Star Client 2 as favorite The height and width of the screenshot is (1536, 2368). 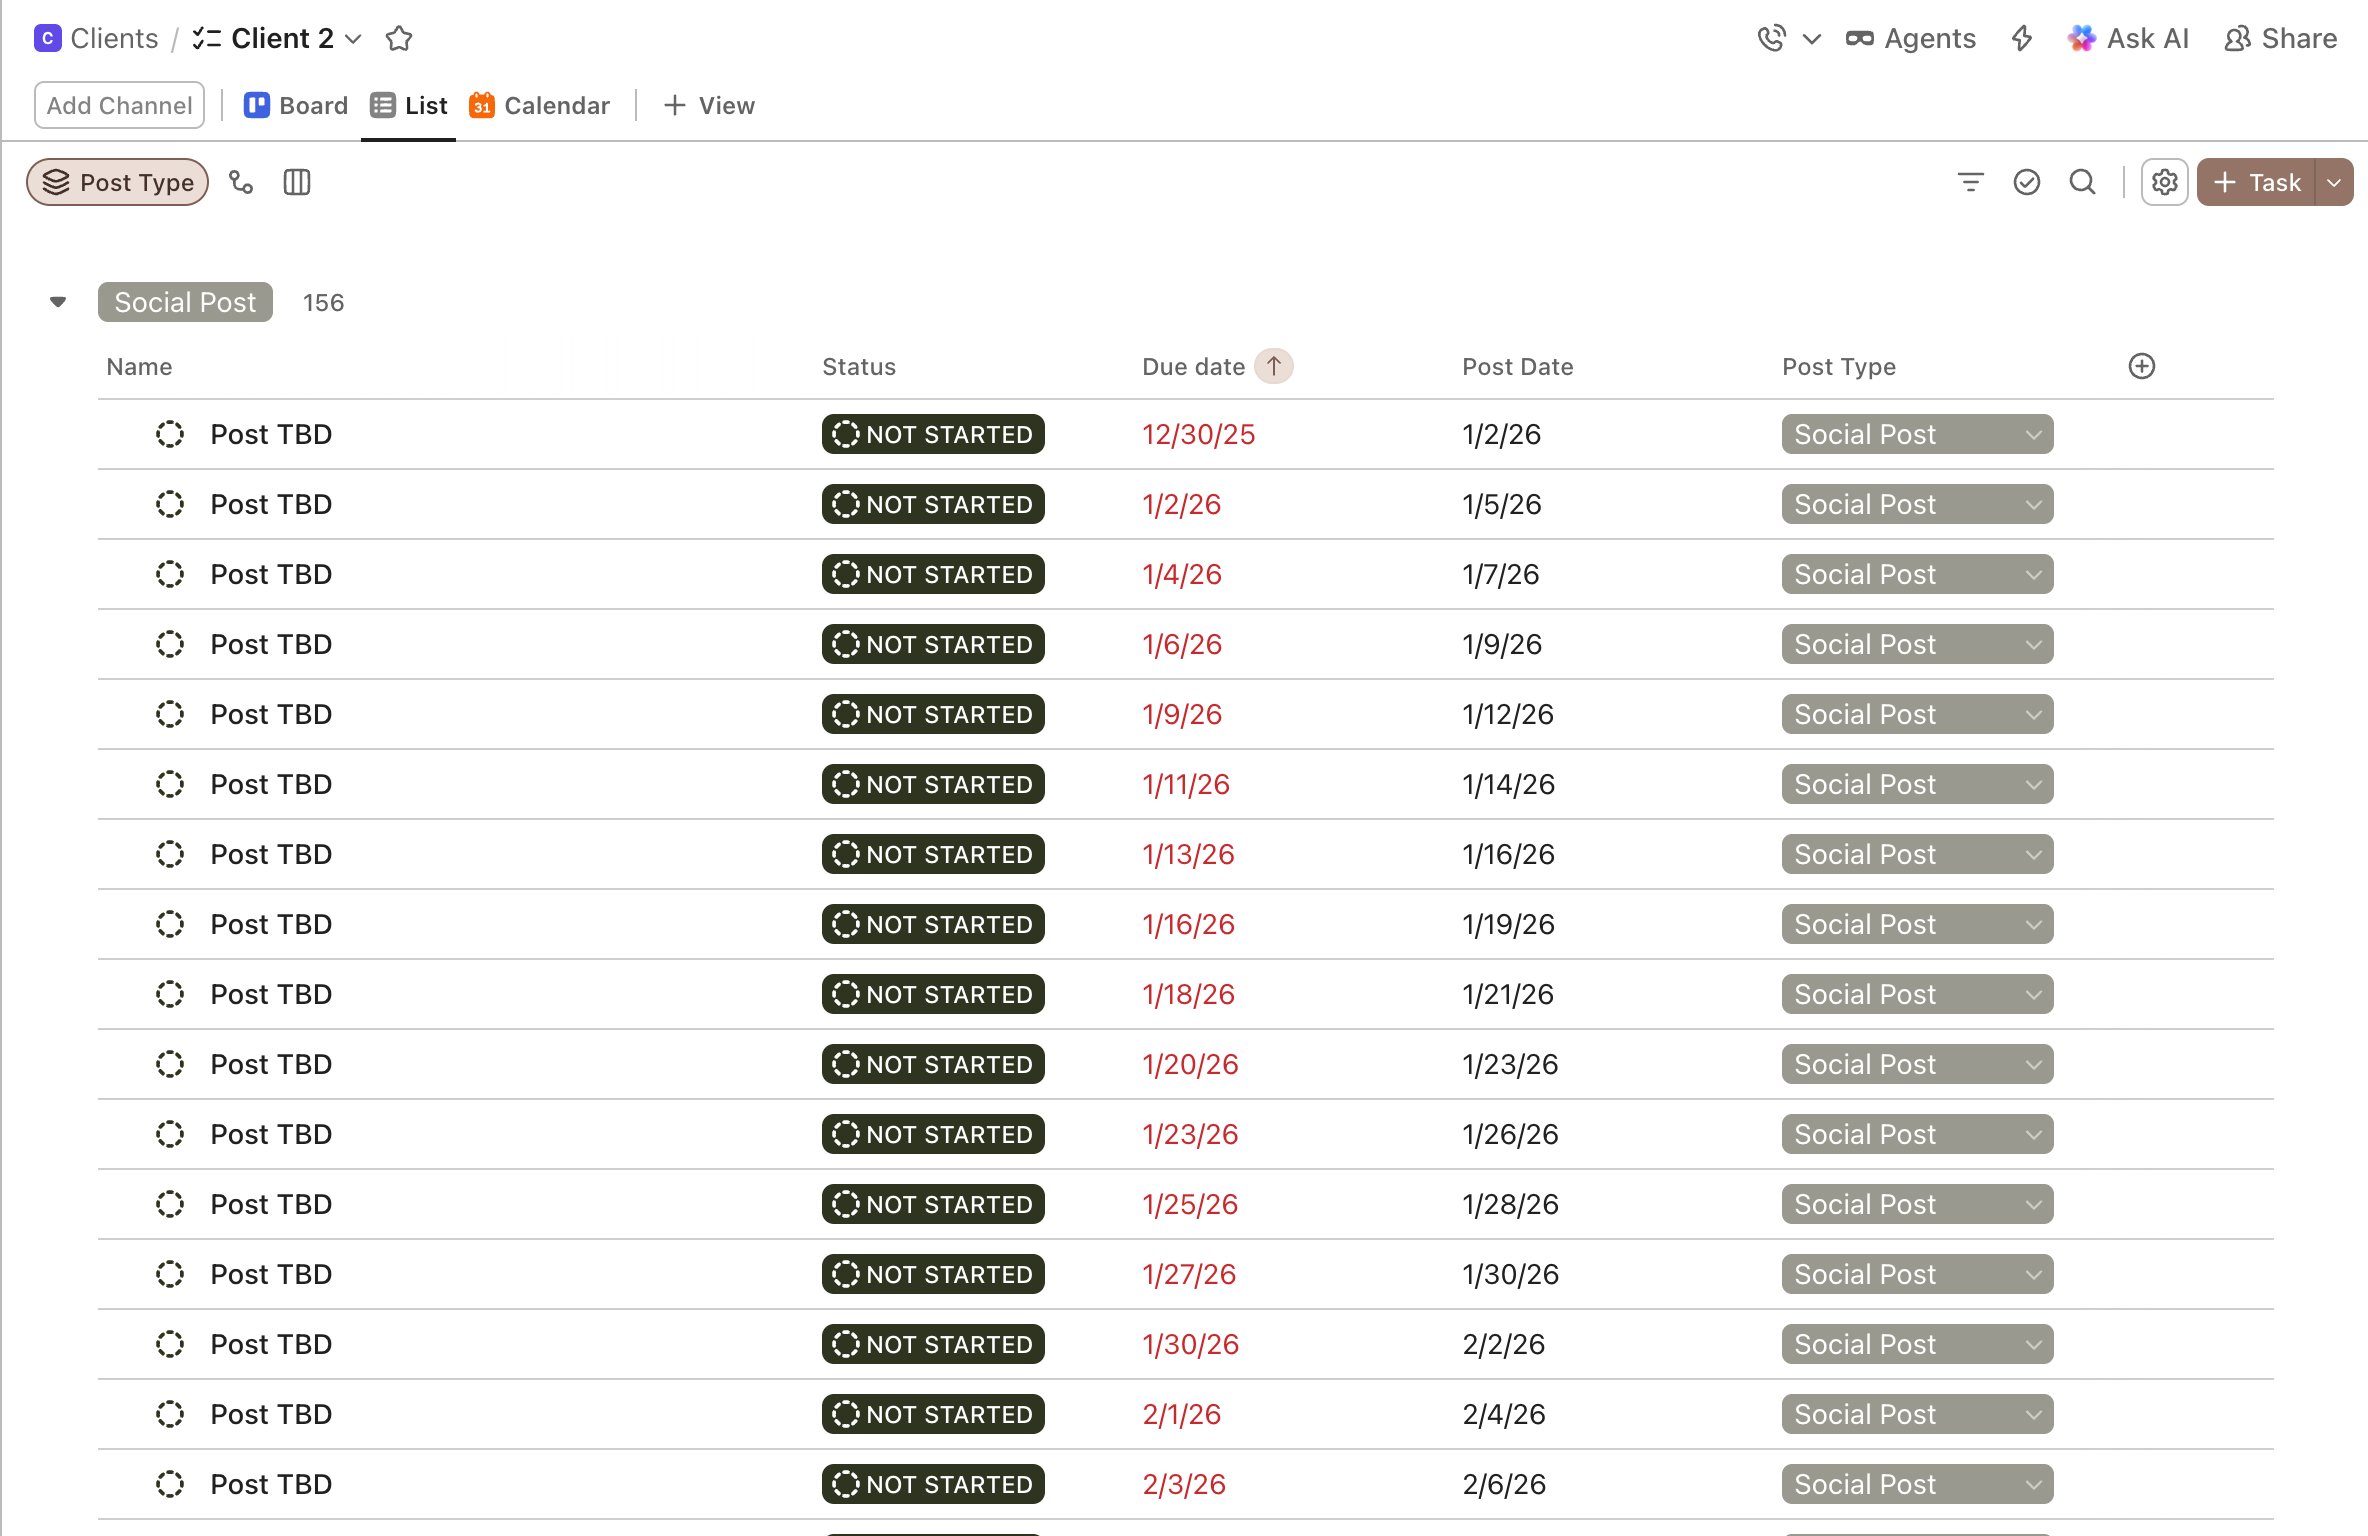tap(399, 38)
